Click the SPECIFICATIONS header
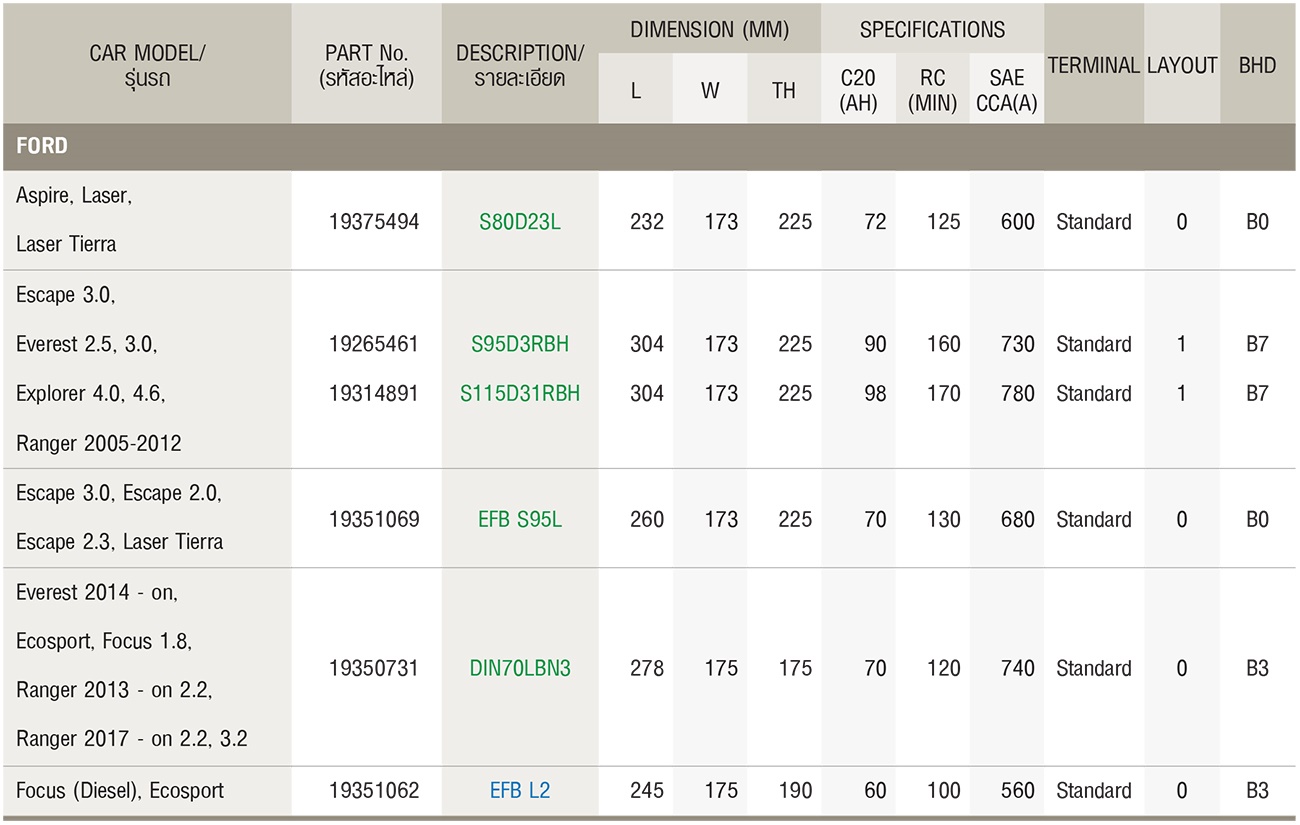 pos(933,30)
